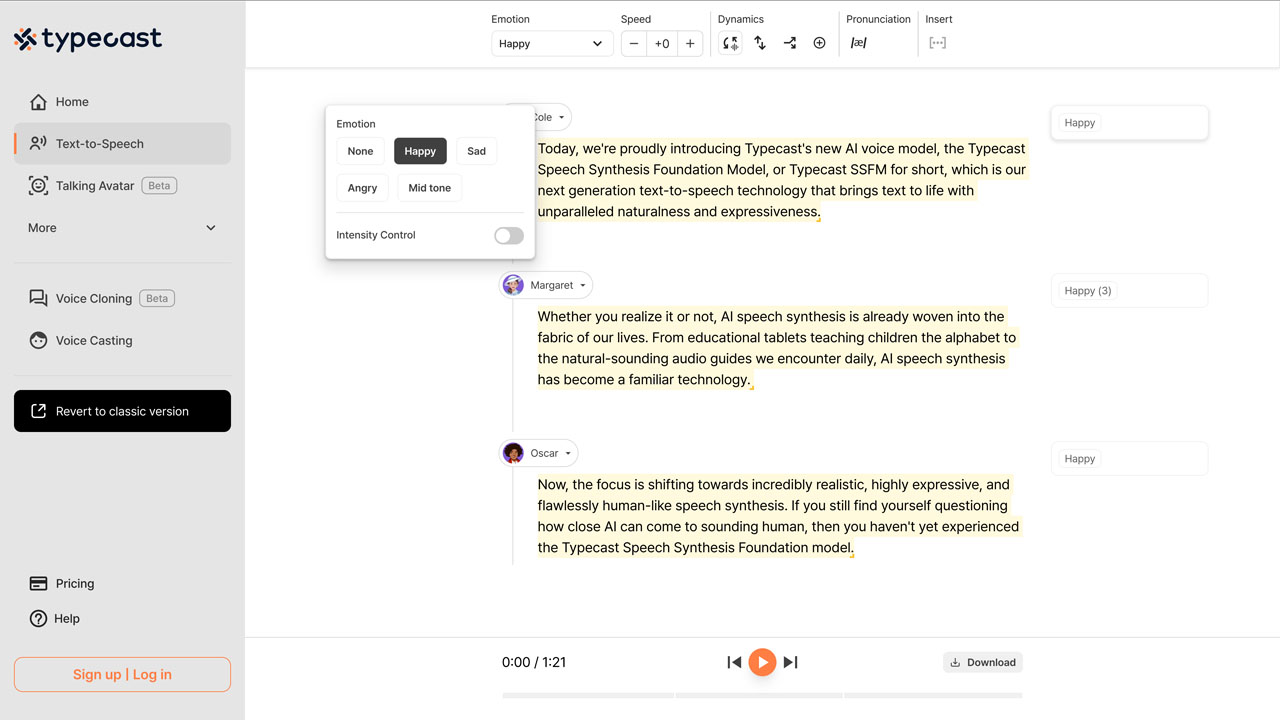
Task: Open Talking Avatar Beta page
Action: (96, 185)
